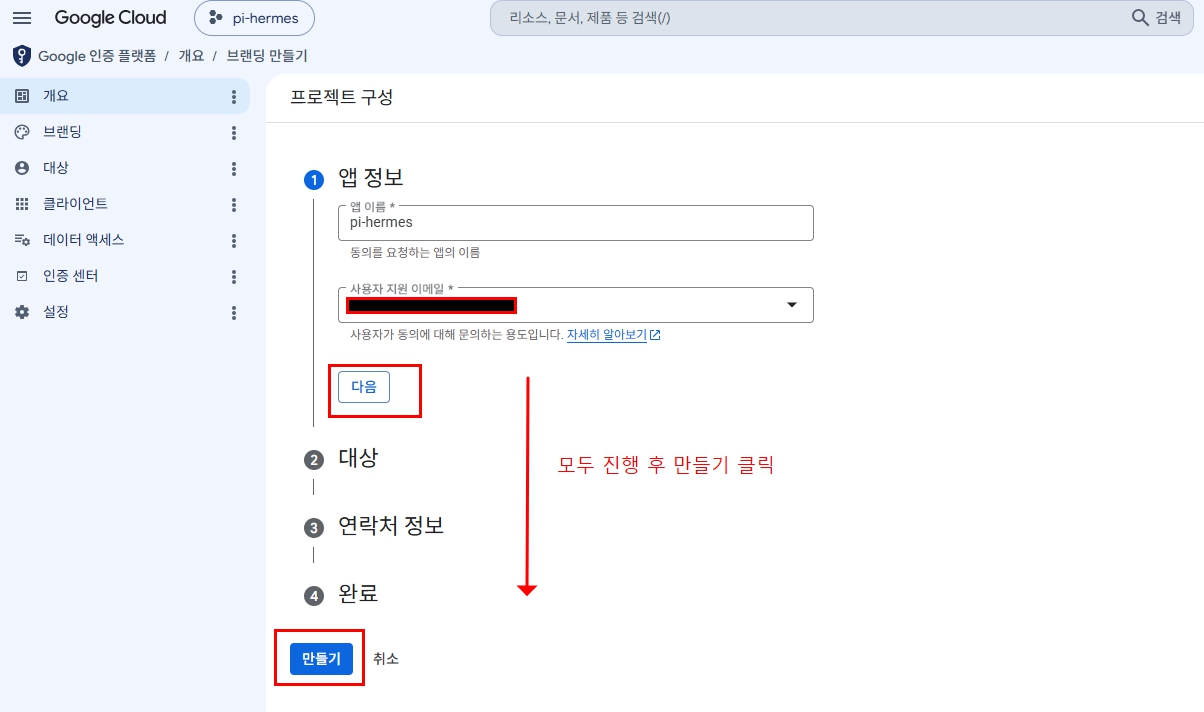Click the Google Cloud logo

coord(110,18)
